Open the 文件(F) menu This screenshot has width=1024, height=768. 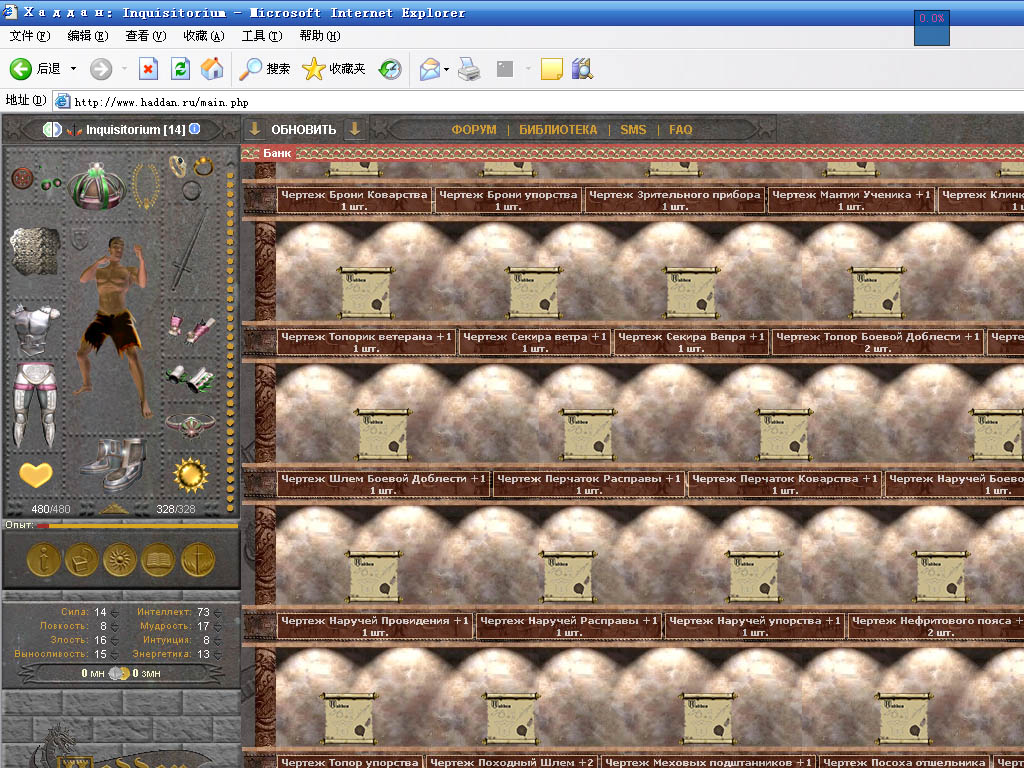tap(30, 36)
